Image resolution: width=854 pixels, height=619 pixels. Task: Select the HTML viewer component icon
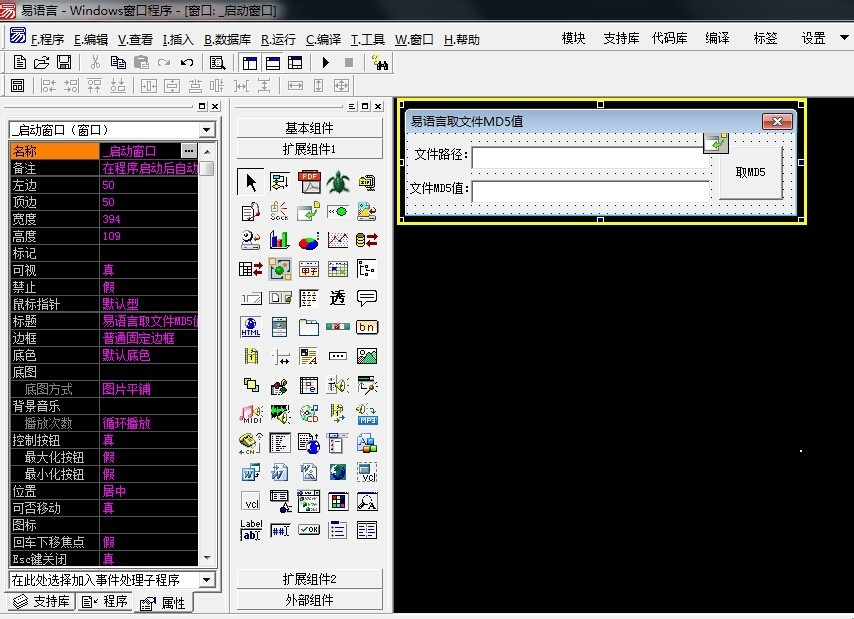pos(251,327)
